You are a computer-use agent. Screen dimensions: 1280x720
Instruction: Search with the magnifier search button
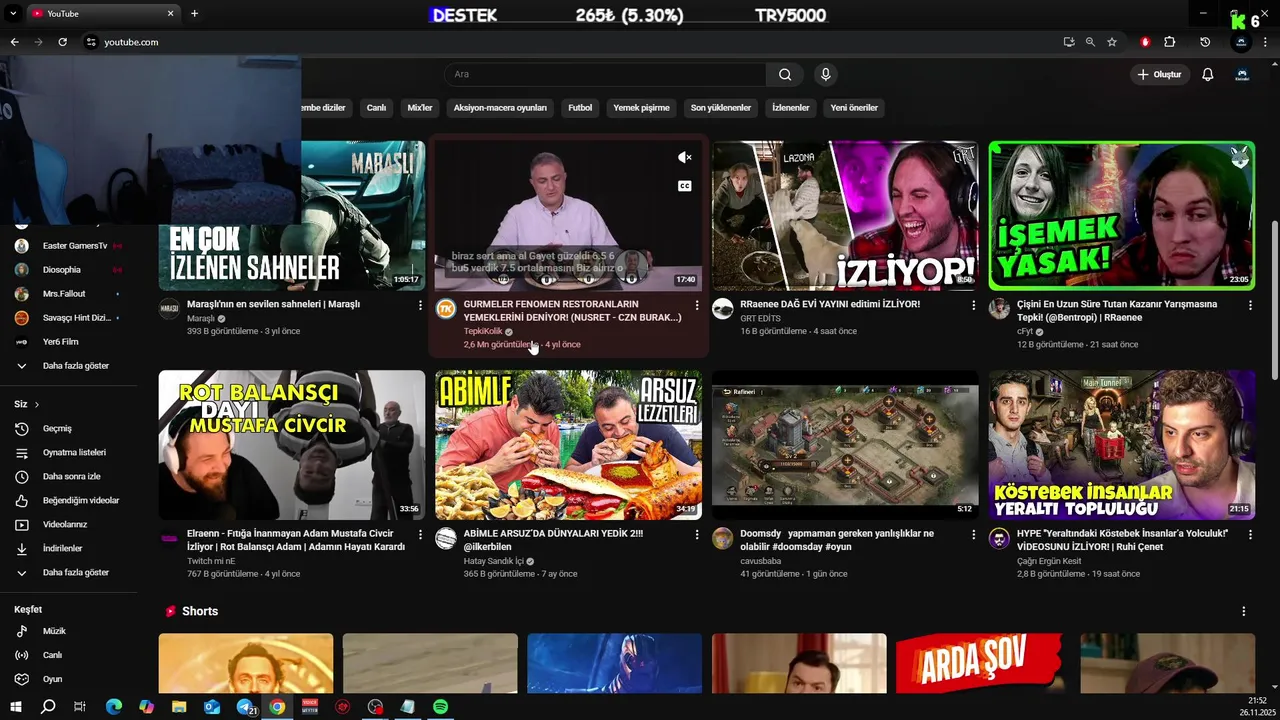785,74
